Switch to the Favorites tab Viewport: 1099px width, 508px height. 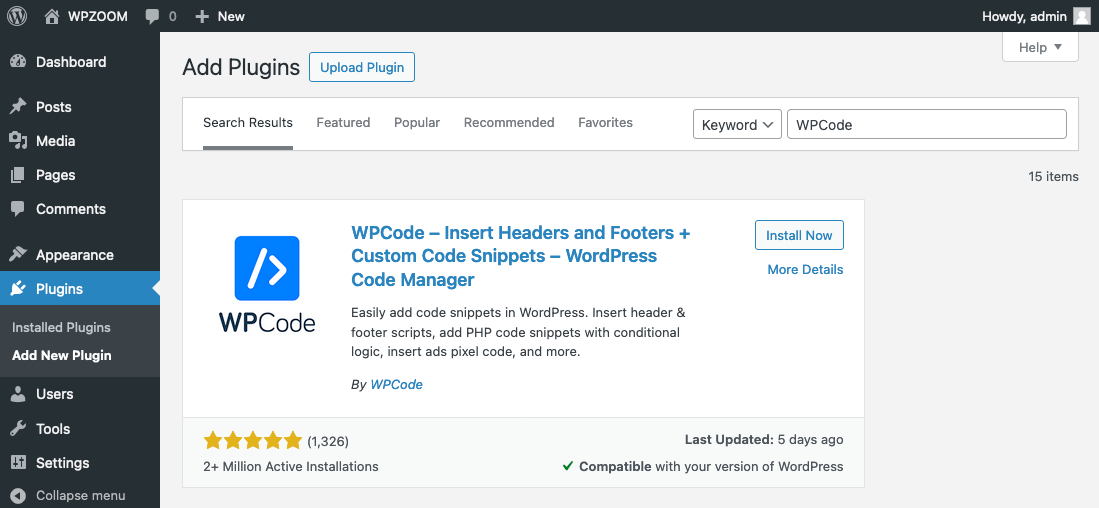[x=605, y=123]
